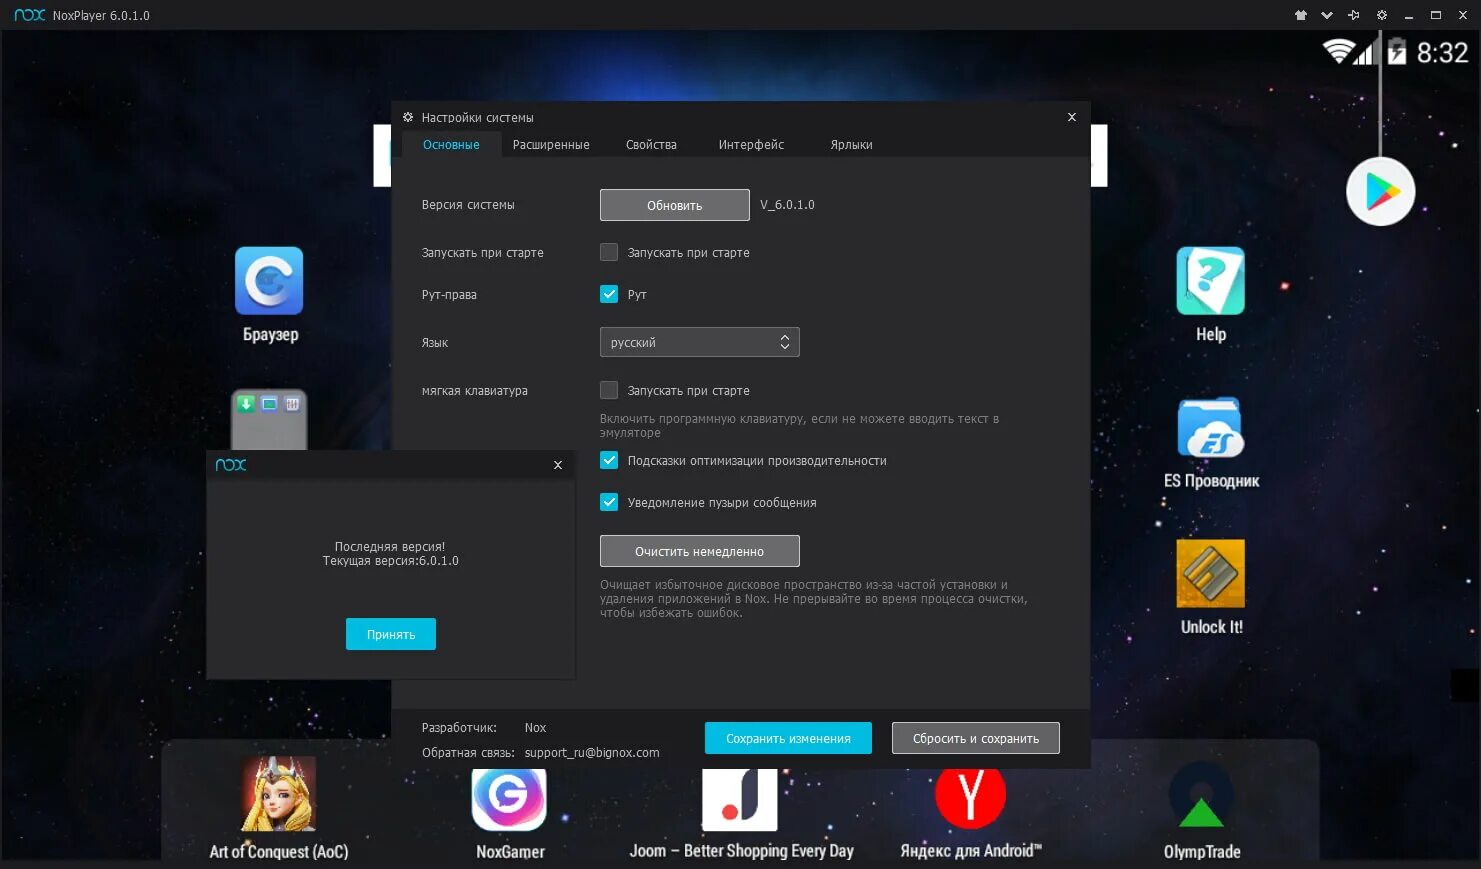The height and width of the screenshot is (869, 1481).
Task: Click the Разработчик: label
Action: (459, 728)
